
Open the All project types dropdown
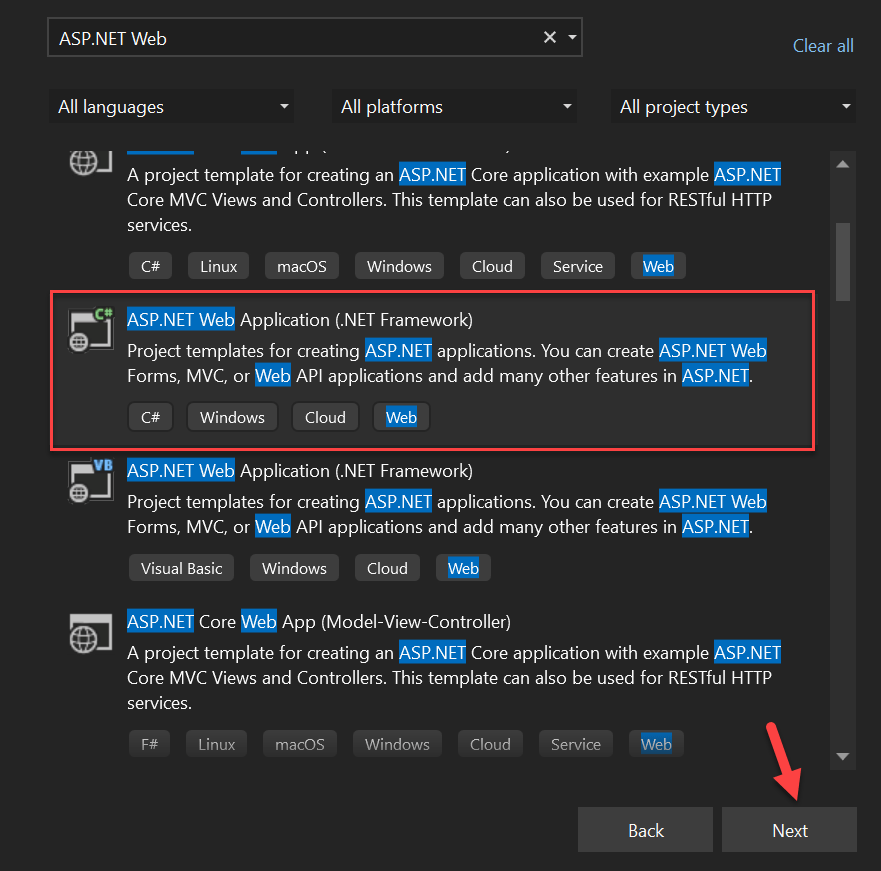pos(733,106)
